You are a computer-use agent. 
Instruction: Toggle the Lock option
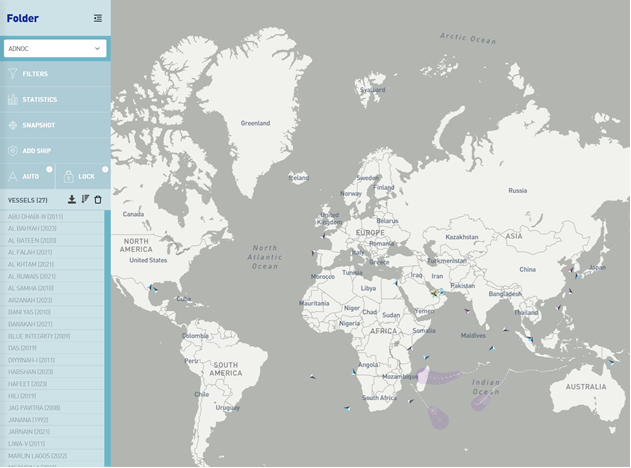pos(83,176)
